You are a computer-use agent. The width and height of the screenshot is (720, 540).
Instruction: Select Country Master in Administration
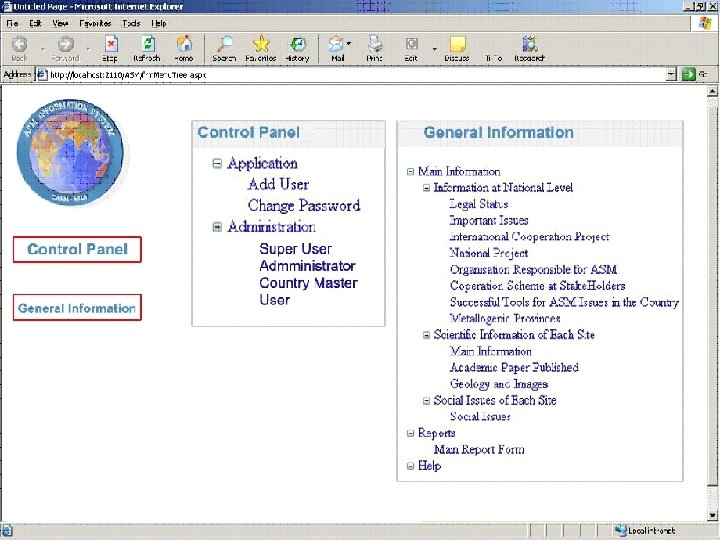point(308,283)
